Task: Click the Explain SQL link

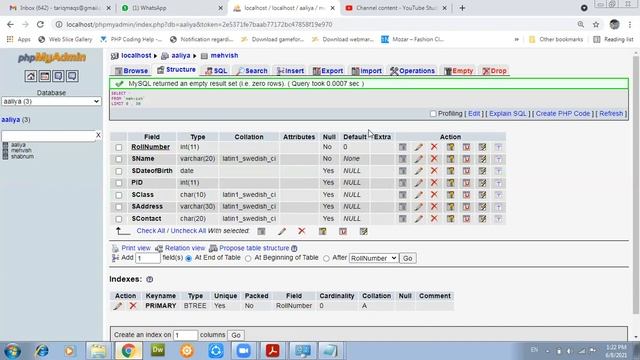Action: [x=508, y=114]
